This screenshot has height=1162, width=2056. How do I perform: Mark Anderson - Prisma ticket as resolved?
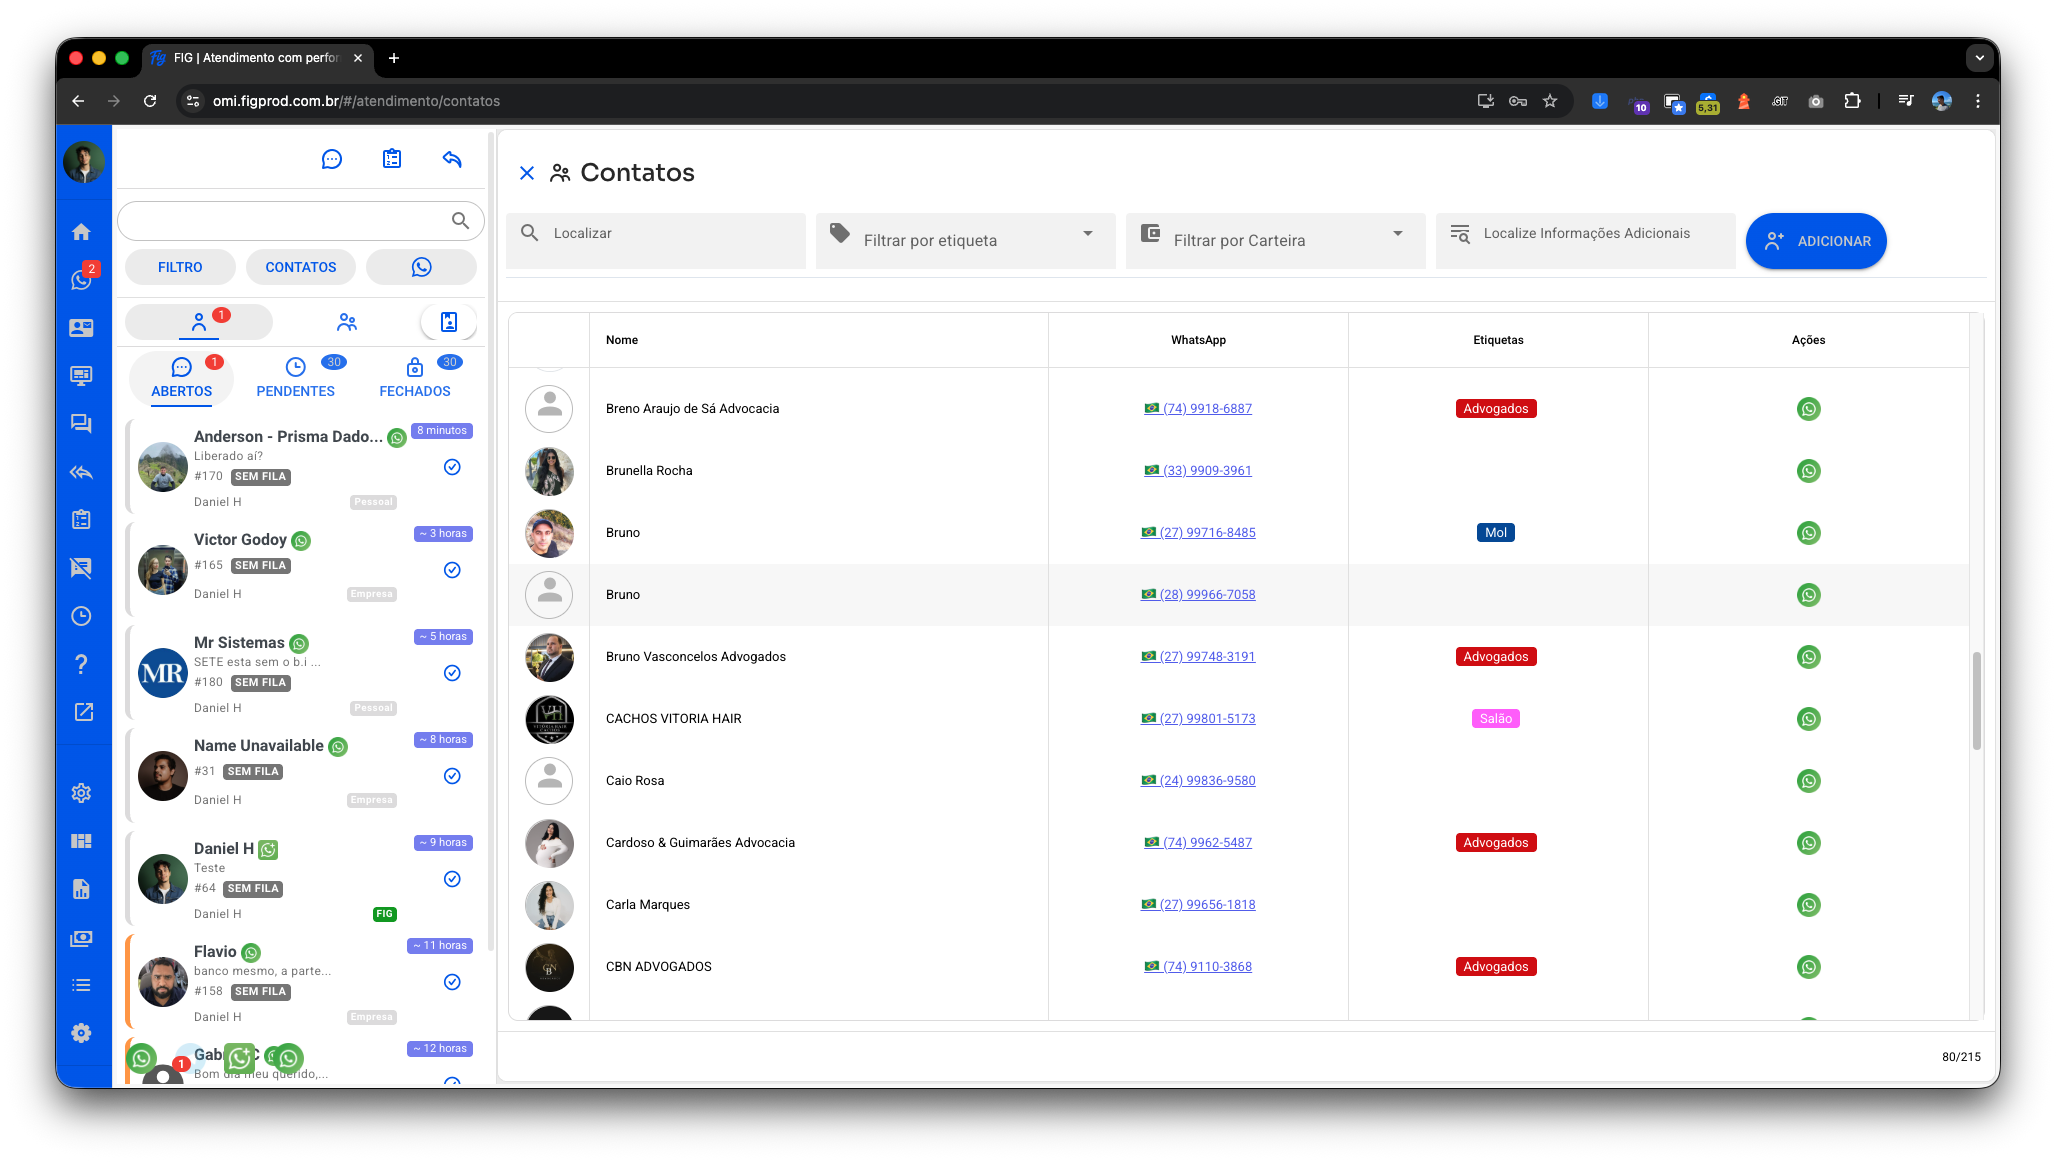click(x=452, y=467)
